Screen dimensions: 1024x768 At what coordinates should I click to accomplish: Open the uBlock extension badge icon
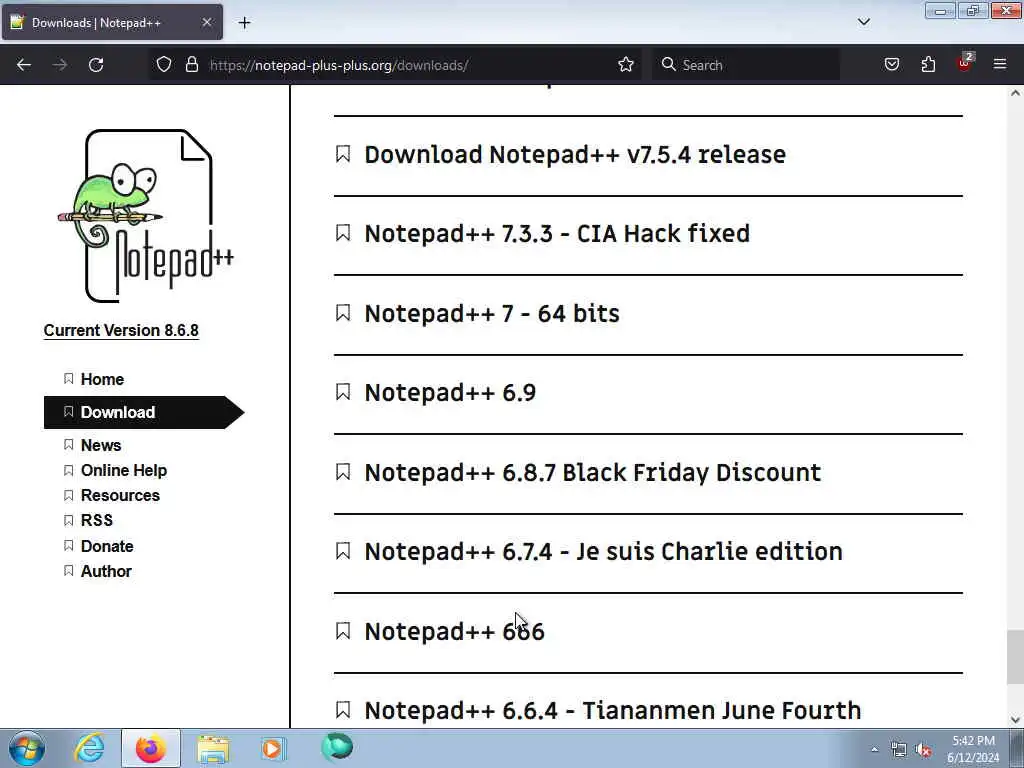coord(965,63)
